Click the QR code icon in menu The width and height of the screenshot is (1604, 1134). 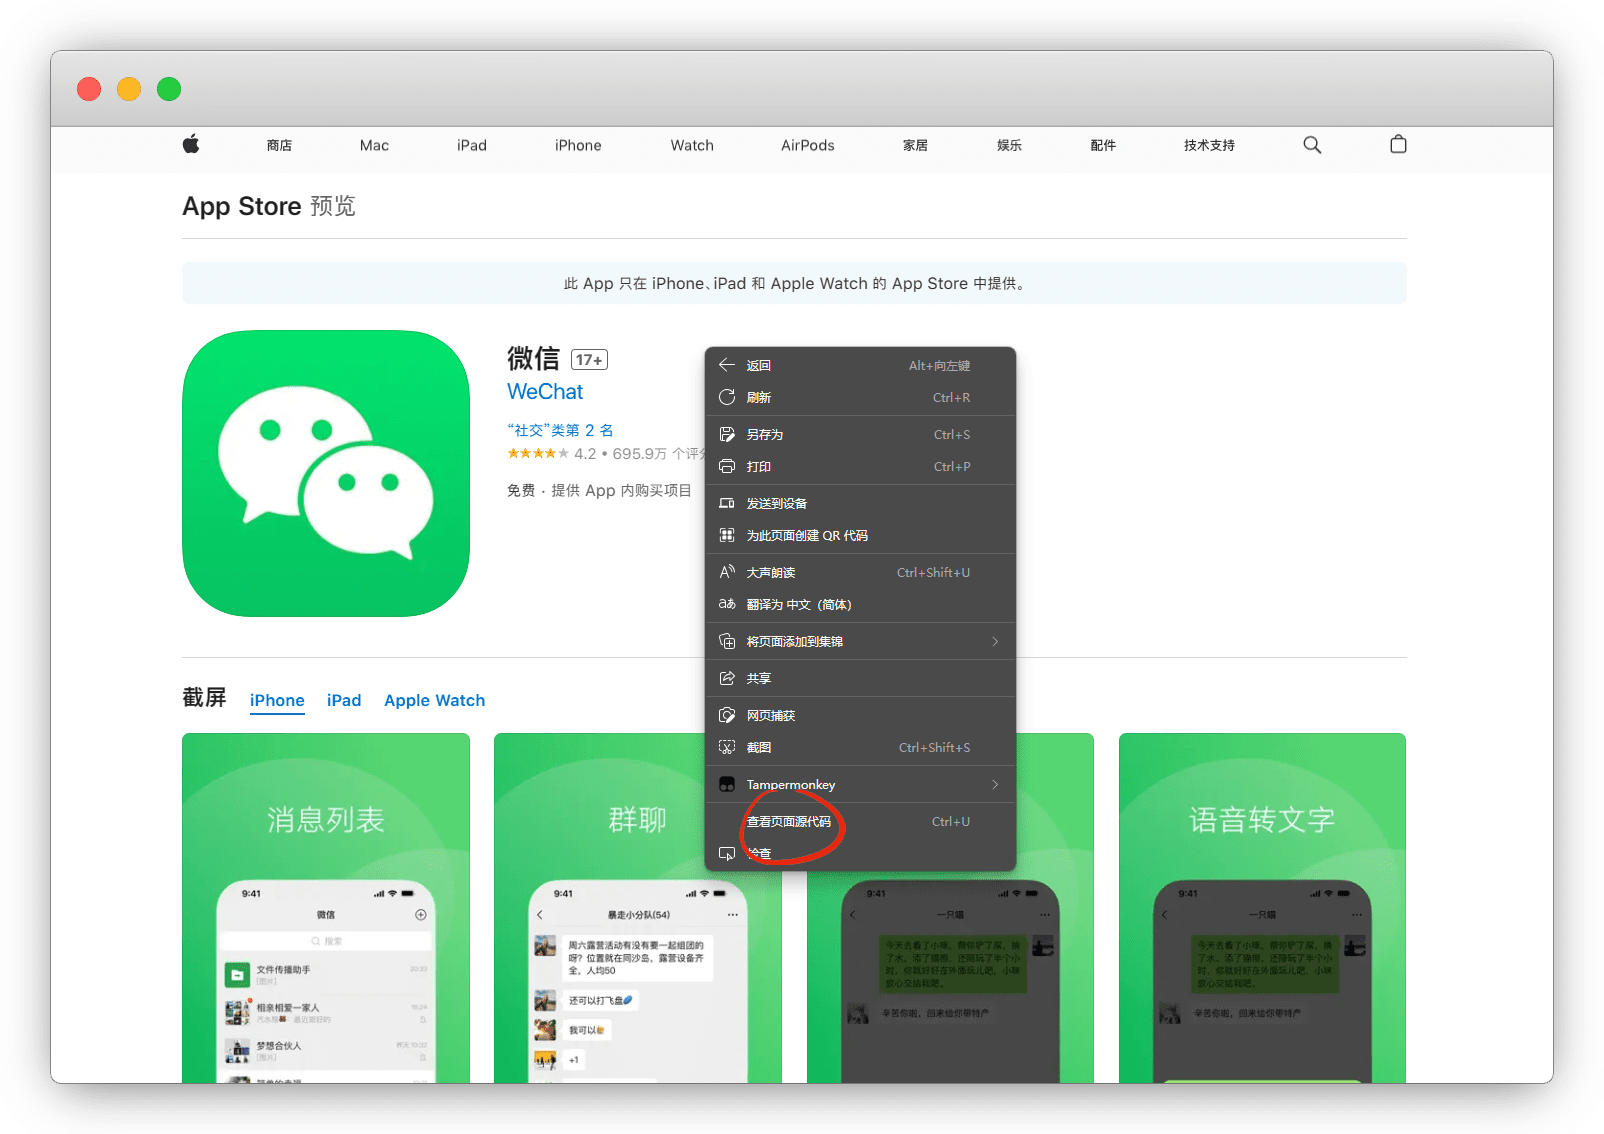pyautogui.click(x=727, y=536)
